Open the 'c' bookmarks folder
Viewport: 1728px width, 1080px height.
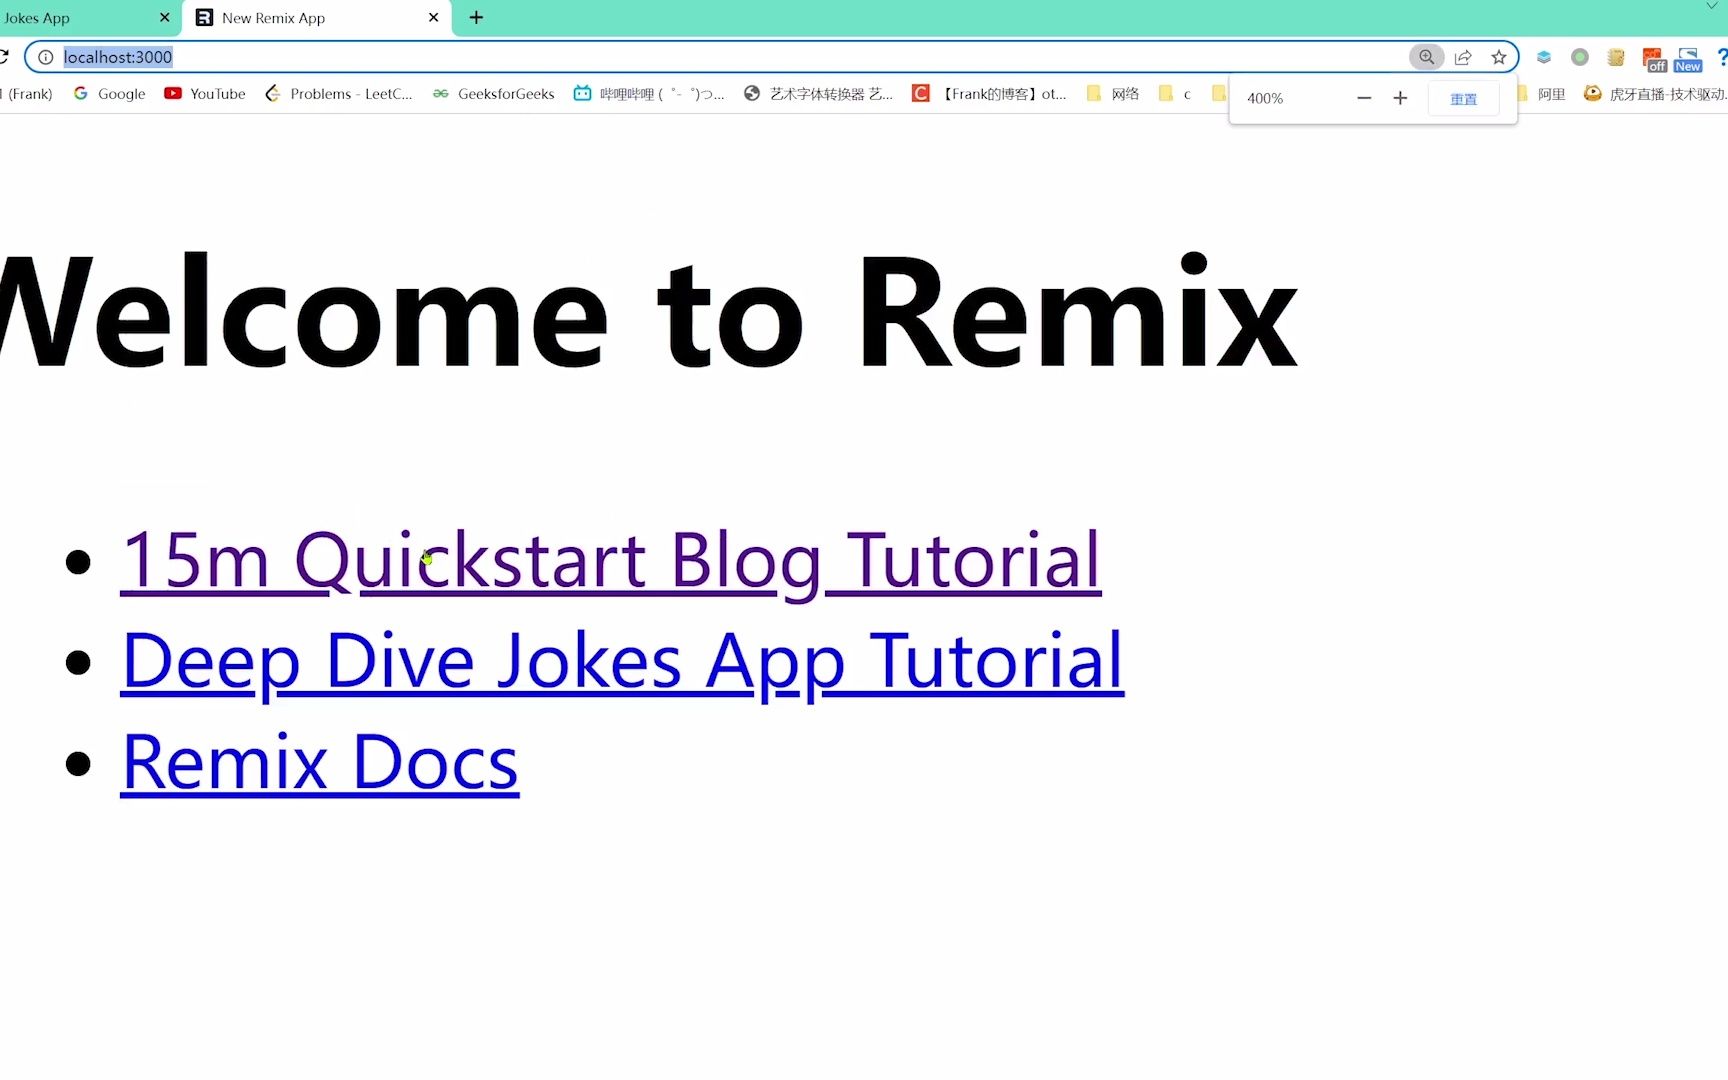[x=1175, y=93]
